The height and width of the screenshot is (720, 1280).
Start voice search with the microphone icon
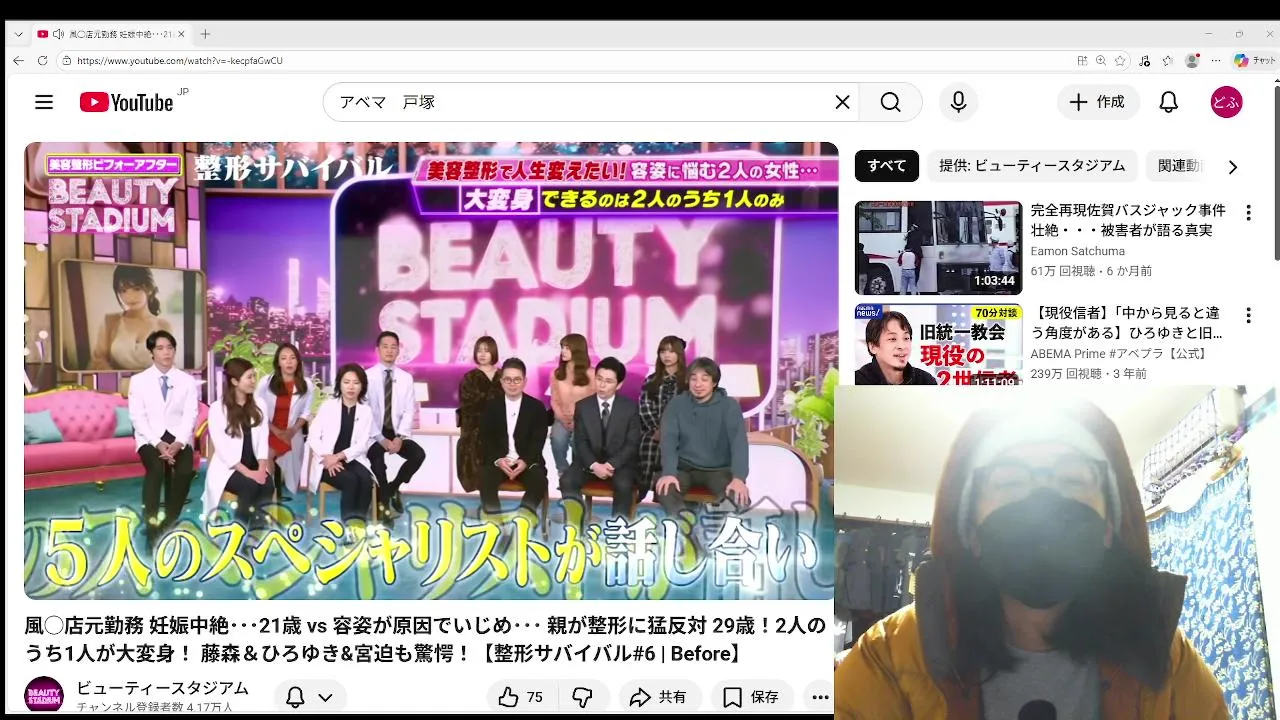coord(958,102)
